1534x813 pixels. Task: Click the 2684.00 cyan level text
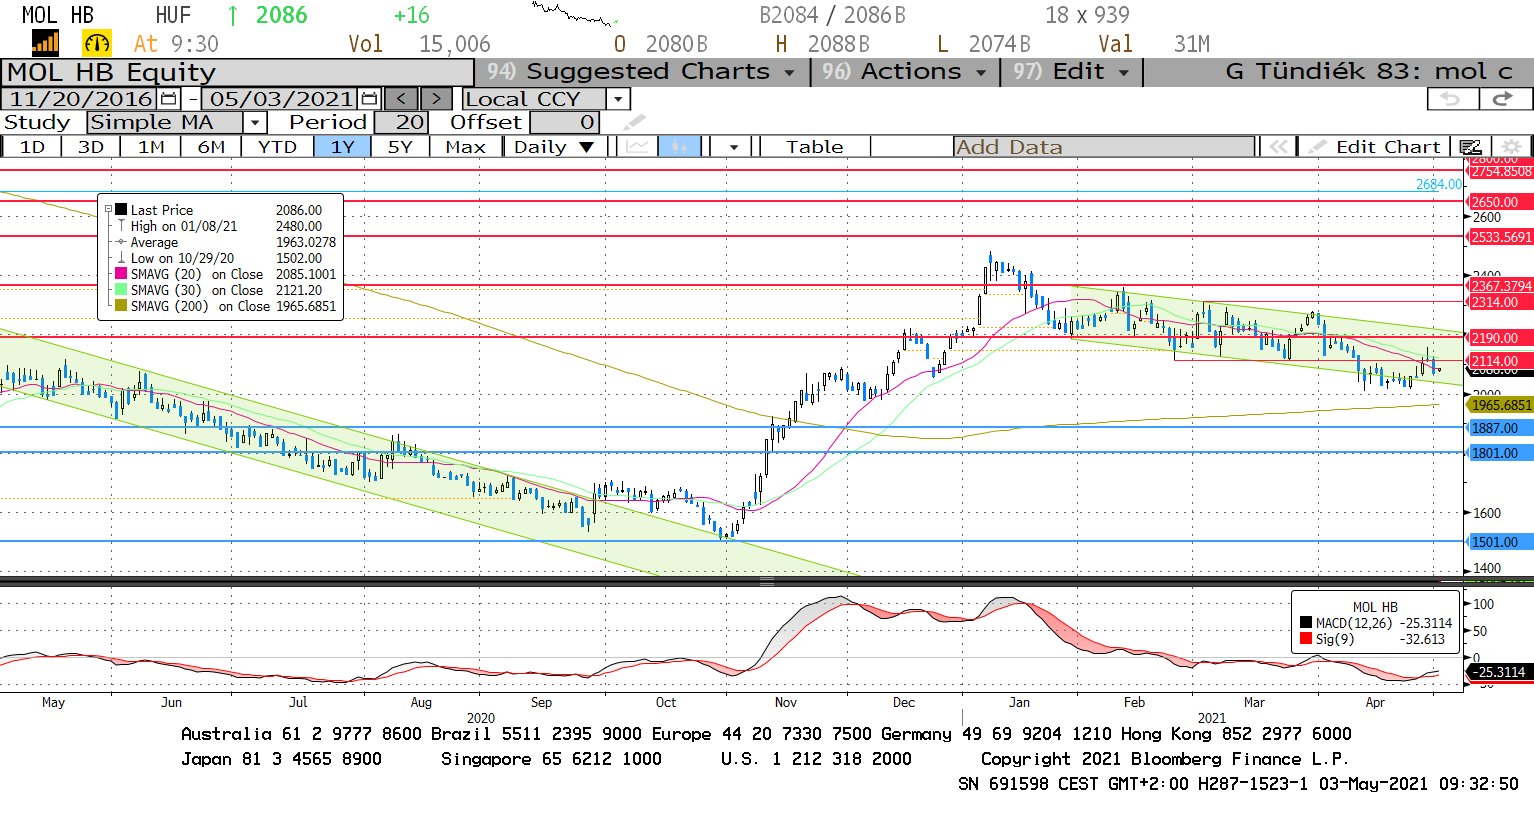[x=1438, y=184]
